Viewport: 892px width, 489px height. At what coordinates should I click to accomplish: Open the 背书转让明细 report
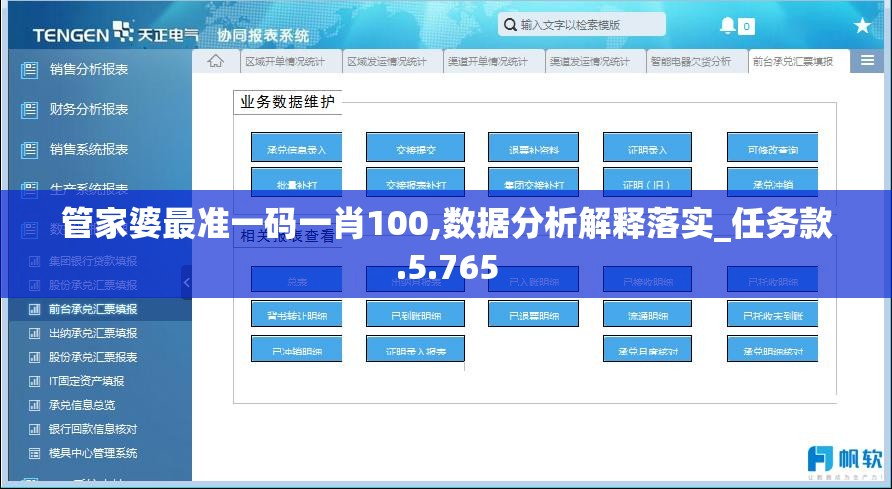click(x=296, y=313)
